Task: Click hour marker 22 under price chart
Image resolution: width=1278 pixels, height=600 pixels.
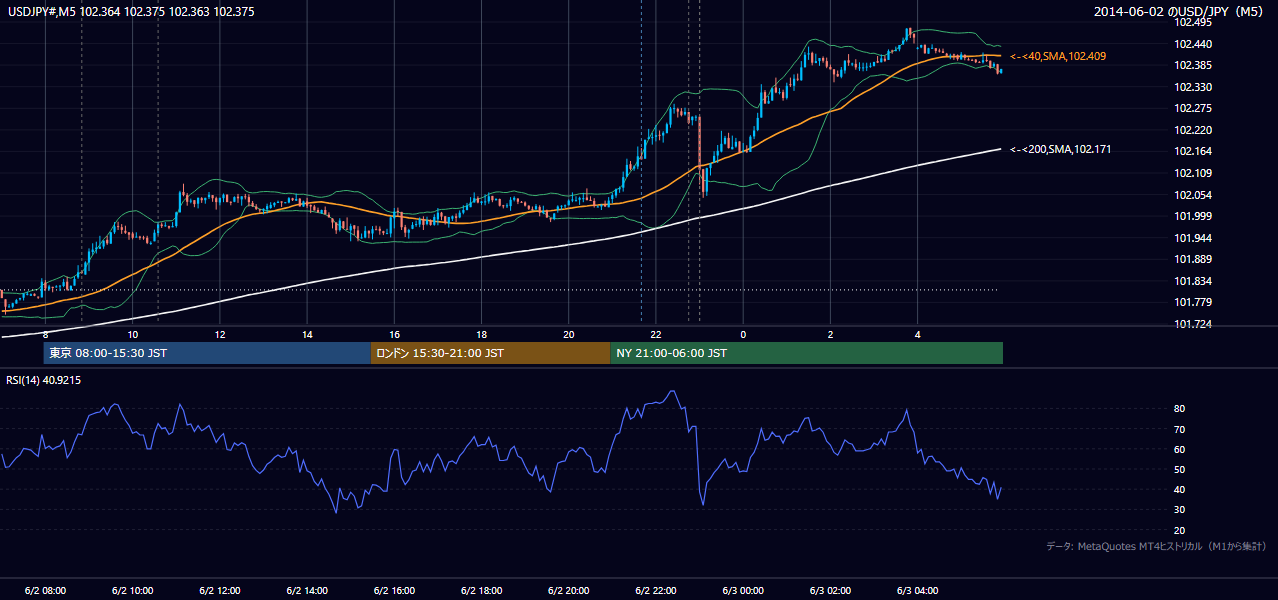Action: click(656, 335)
